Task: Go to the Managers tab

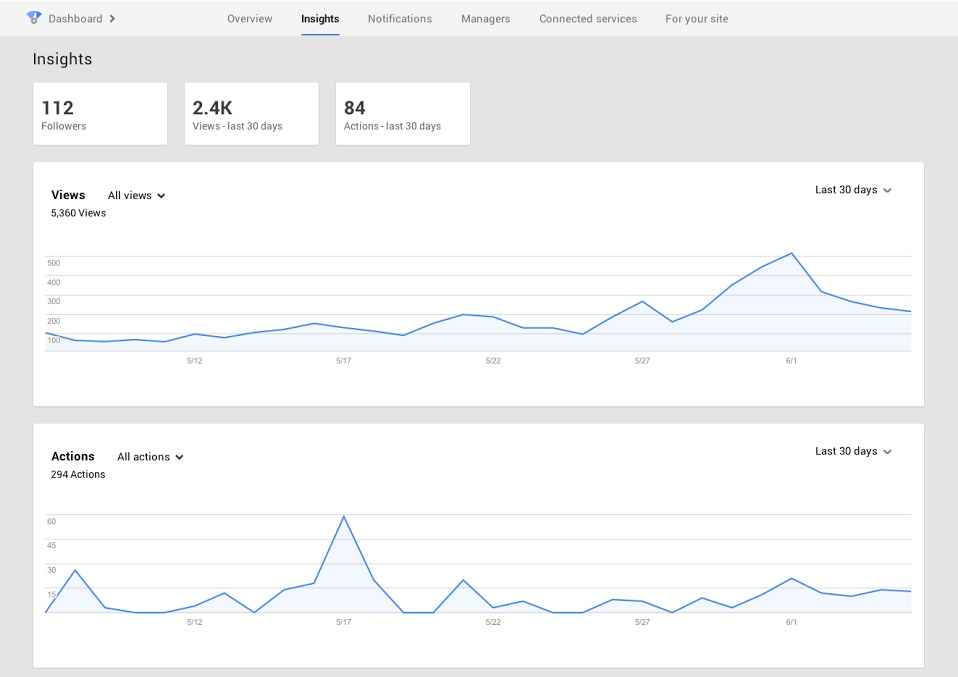Action: (x=485, y=19)
